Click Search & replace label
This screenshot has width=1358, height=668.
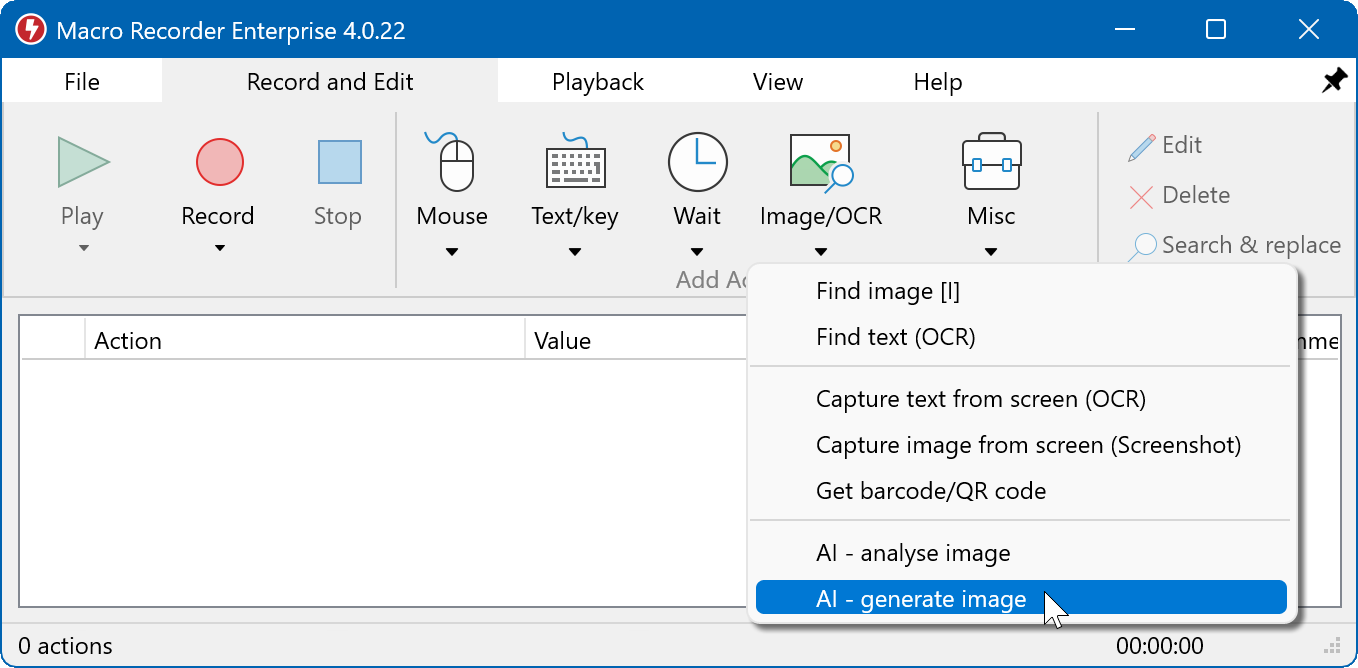1251,245
